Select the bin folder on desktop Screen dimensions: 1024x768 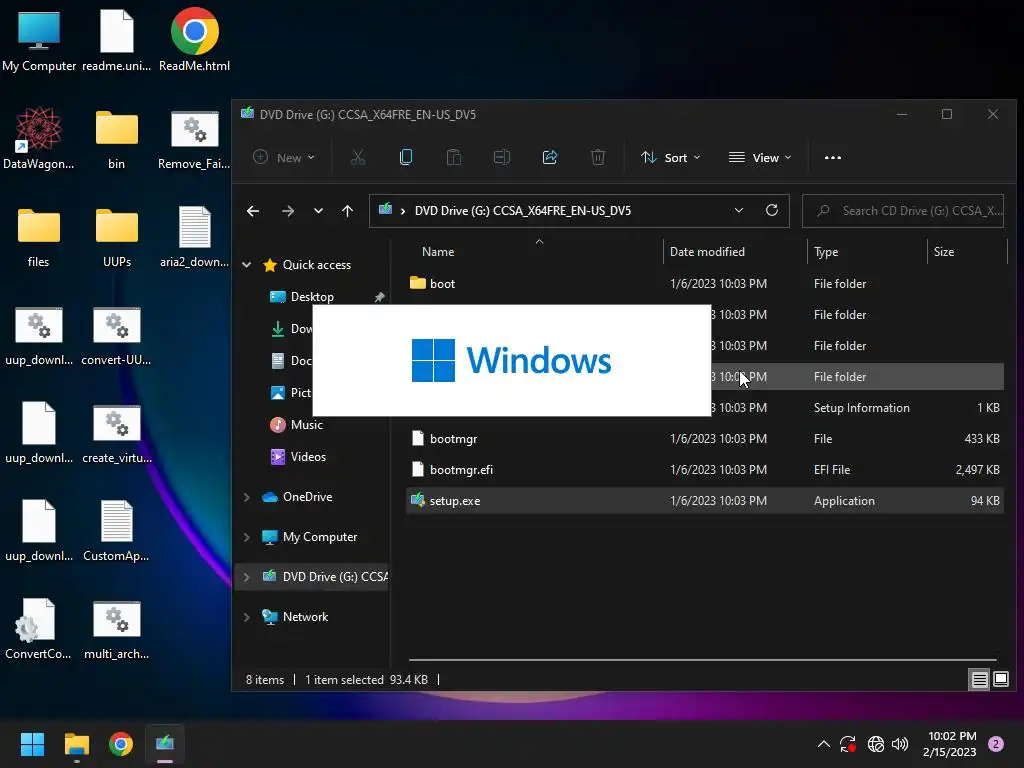click(116, 138)
